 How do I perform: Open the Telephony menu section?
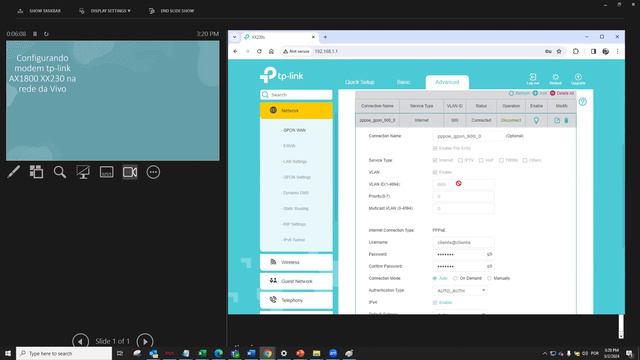296,300
